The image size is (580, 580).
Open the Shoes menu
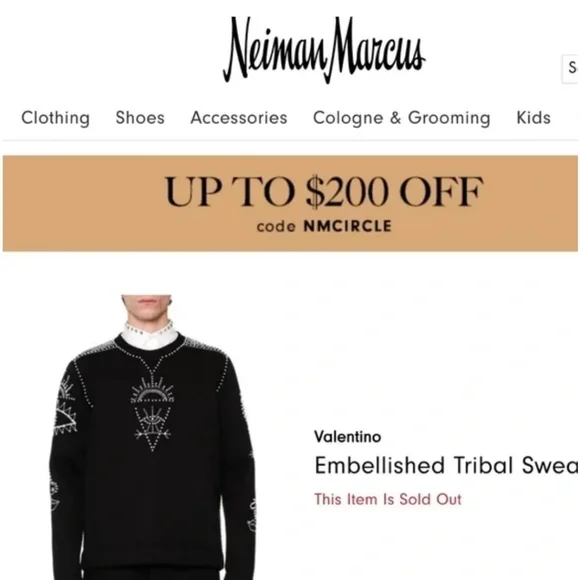click(140, 118)
